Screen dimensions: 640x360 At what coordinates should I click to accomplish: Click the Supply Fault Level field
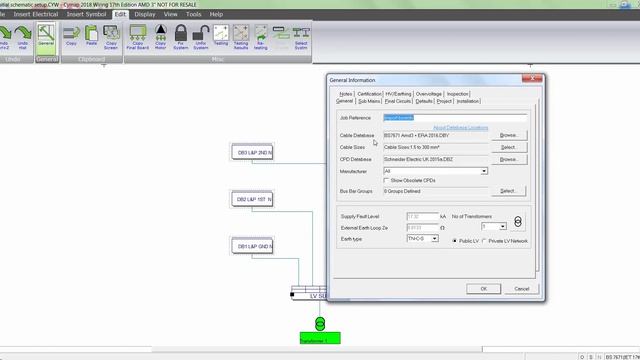point(422,216)
